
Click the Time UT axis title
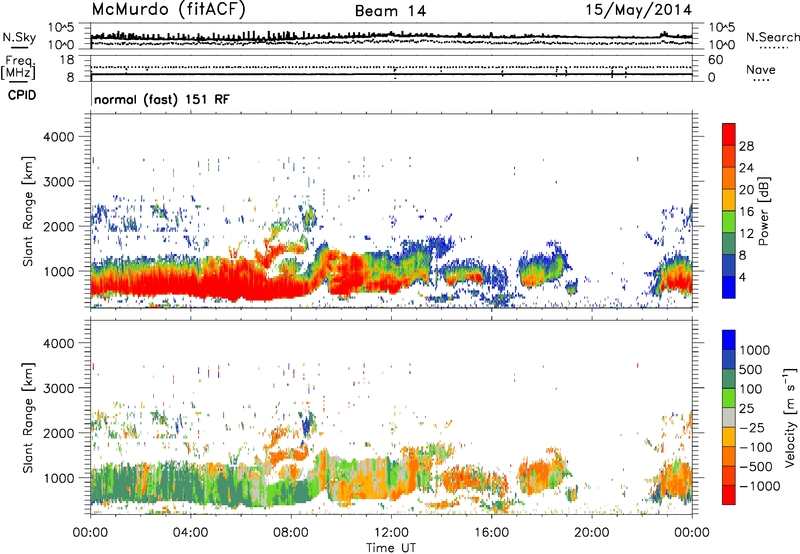click(391, 548)
